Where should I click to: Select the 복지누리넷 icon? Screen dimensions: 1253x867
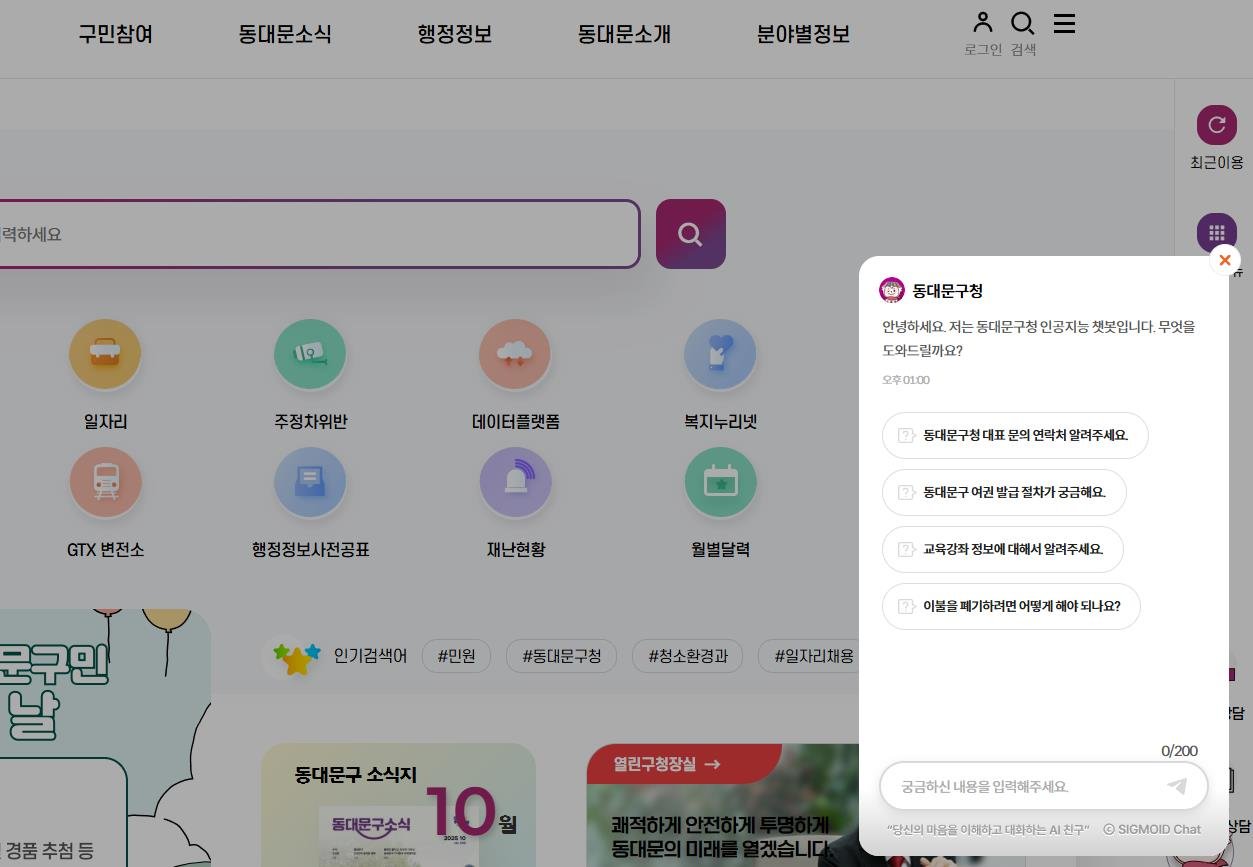(x=720, y=355)
